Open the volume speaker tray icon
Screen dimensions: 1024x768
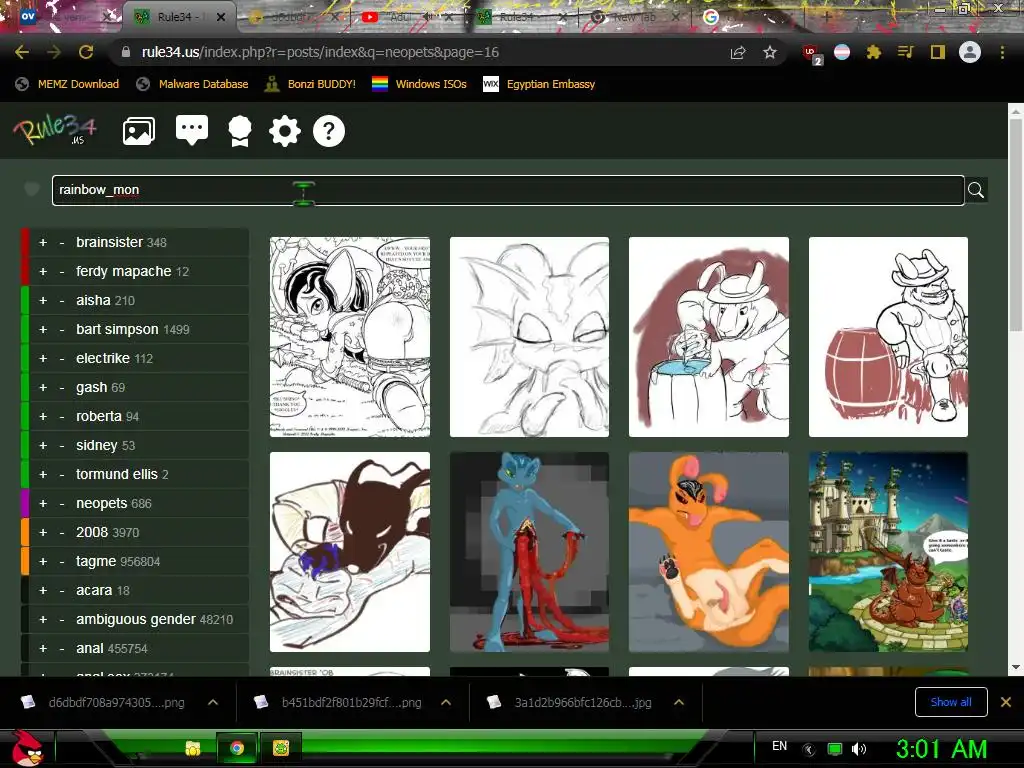click(x=859, y=749)
